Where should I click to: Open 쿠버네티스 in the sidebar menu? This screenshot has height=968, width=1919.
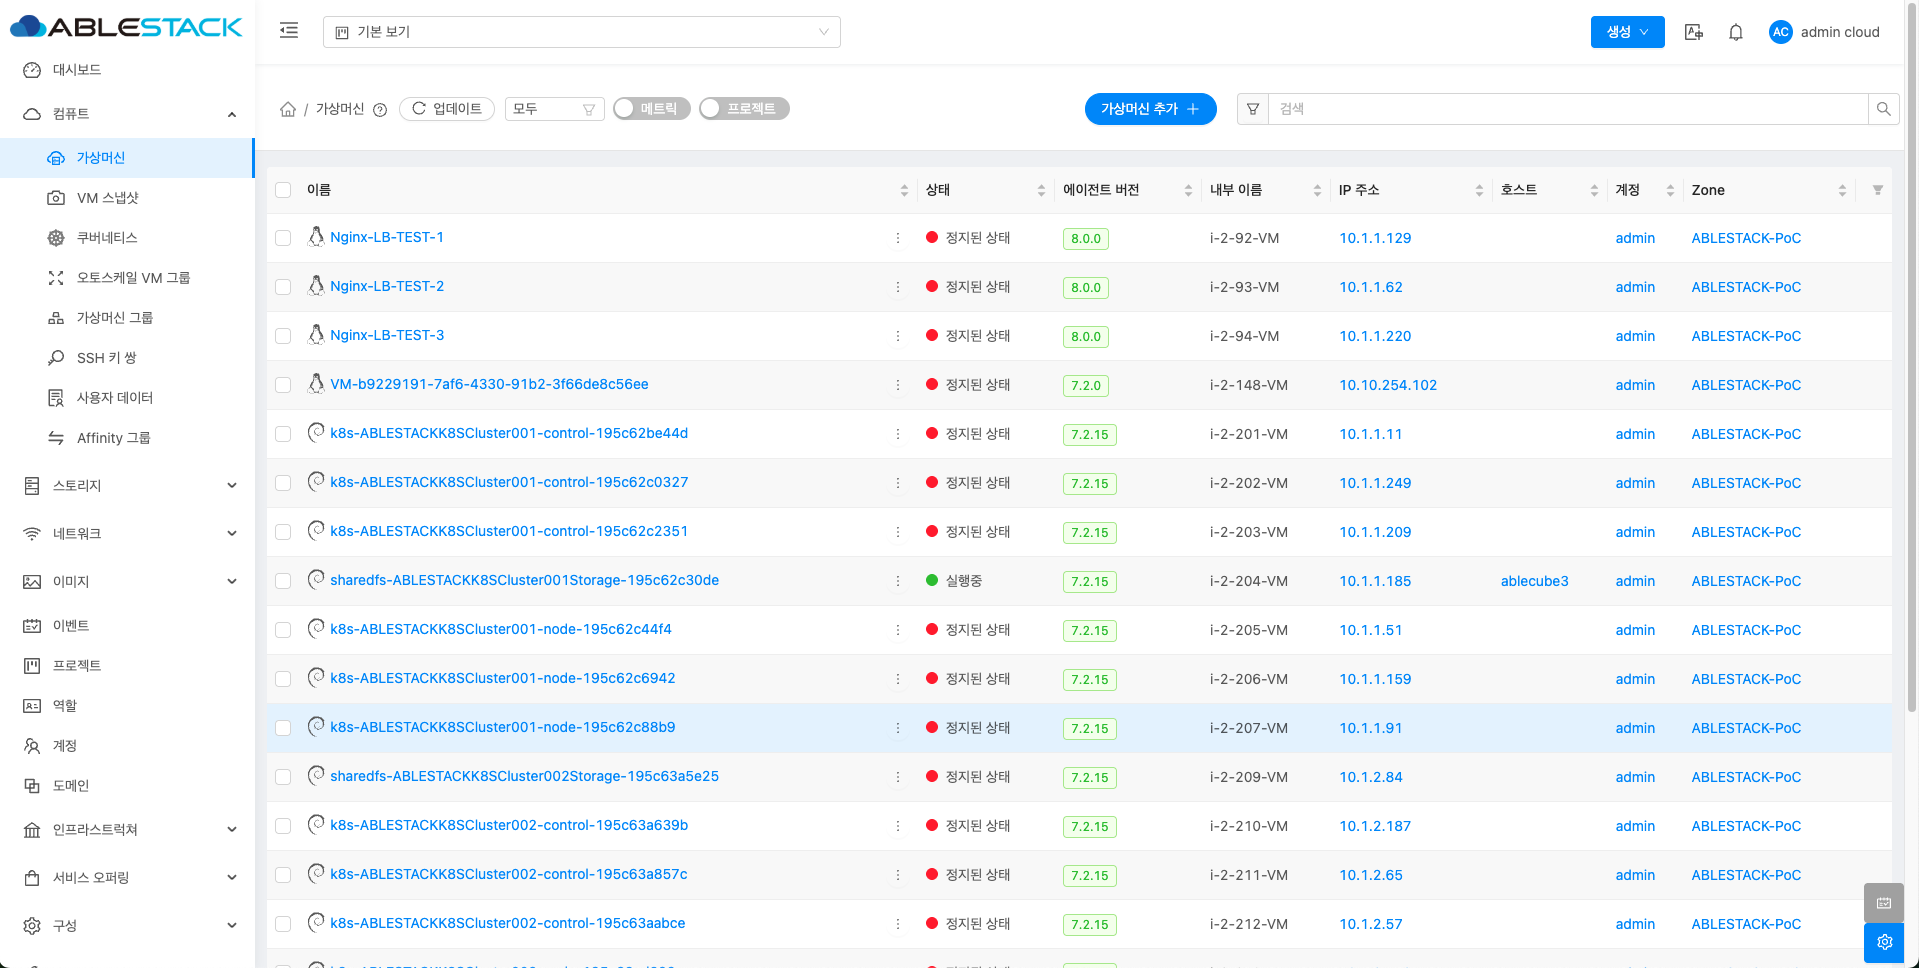pos(107,238)
